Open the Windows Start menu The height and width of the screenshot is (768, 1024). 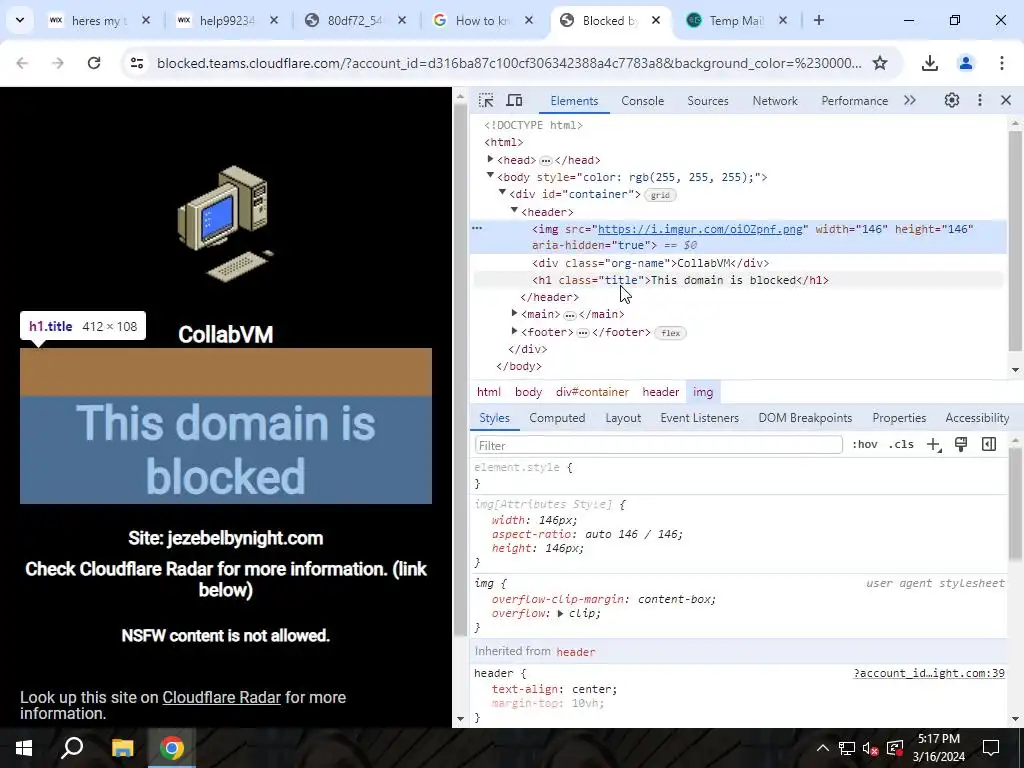point(24,748)
